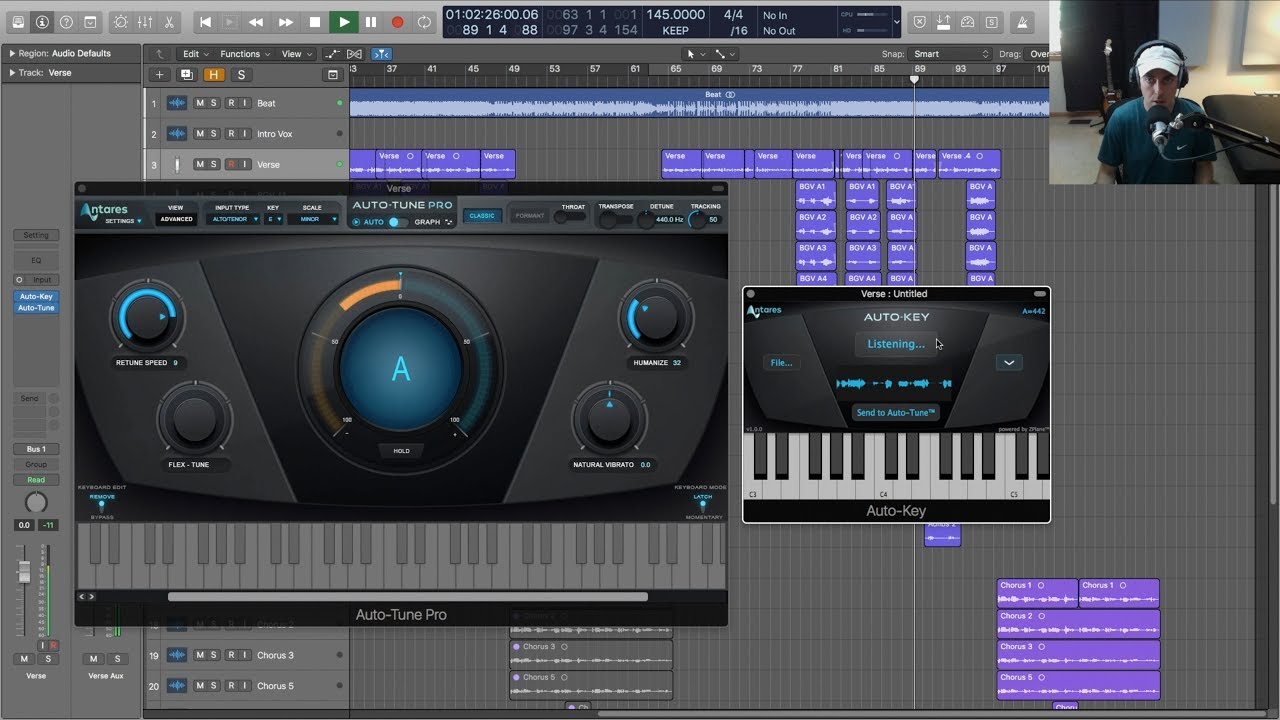Toggle the Metronome click icon
This screenshot has height=720, width=1280.
(1023, 21)
